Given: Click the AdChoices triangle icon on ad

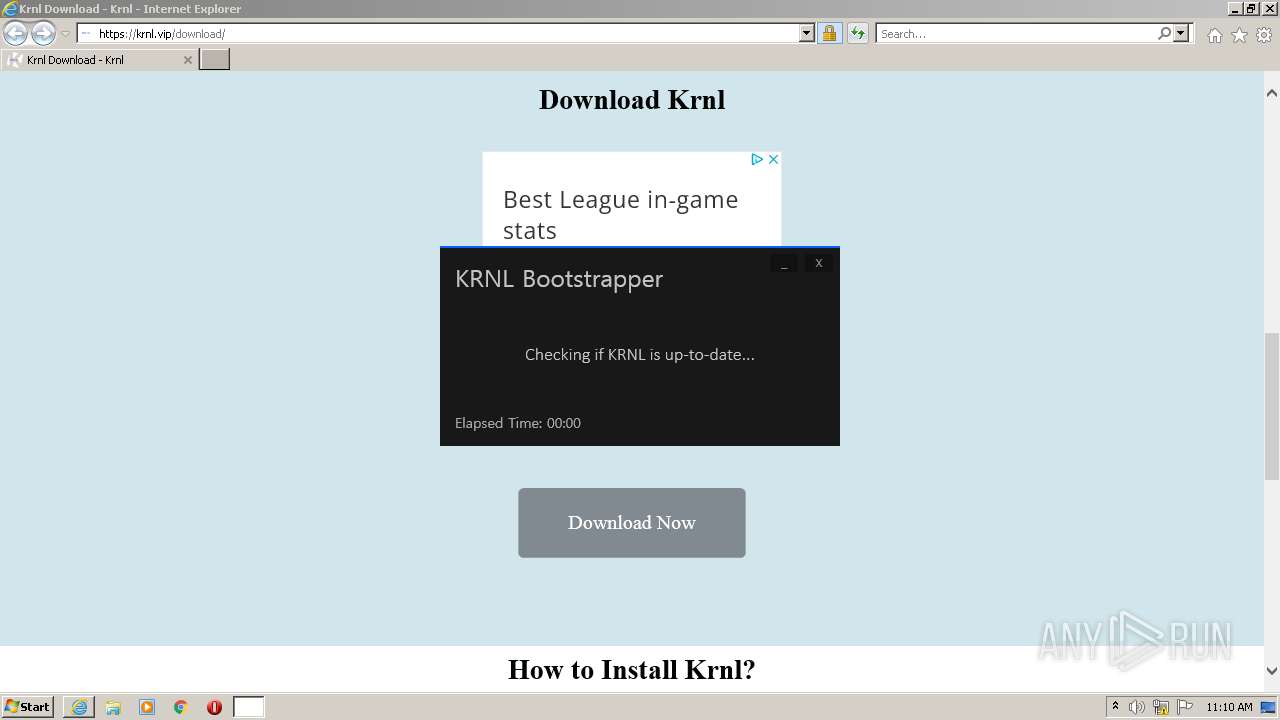Looking at the screenshot, I should click(x=757, y=159).
